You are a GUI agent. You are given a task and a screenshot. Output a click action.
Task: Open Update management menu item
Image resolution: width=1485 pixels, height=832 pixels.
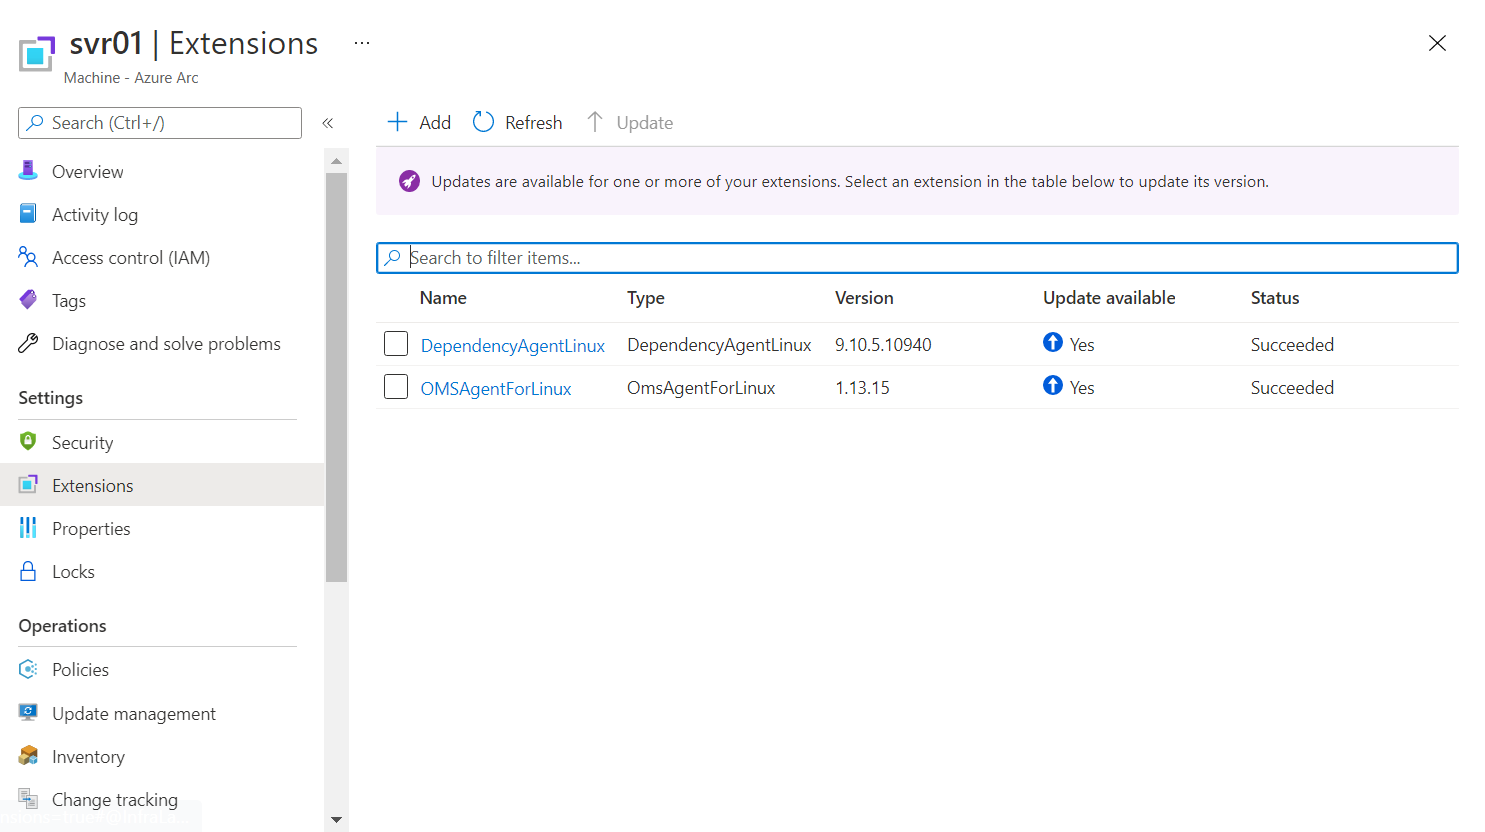(x=134, y=714)
